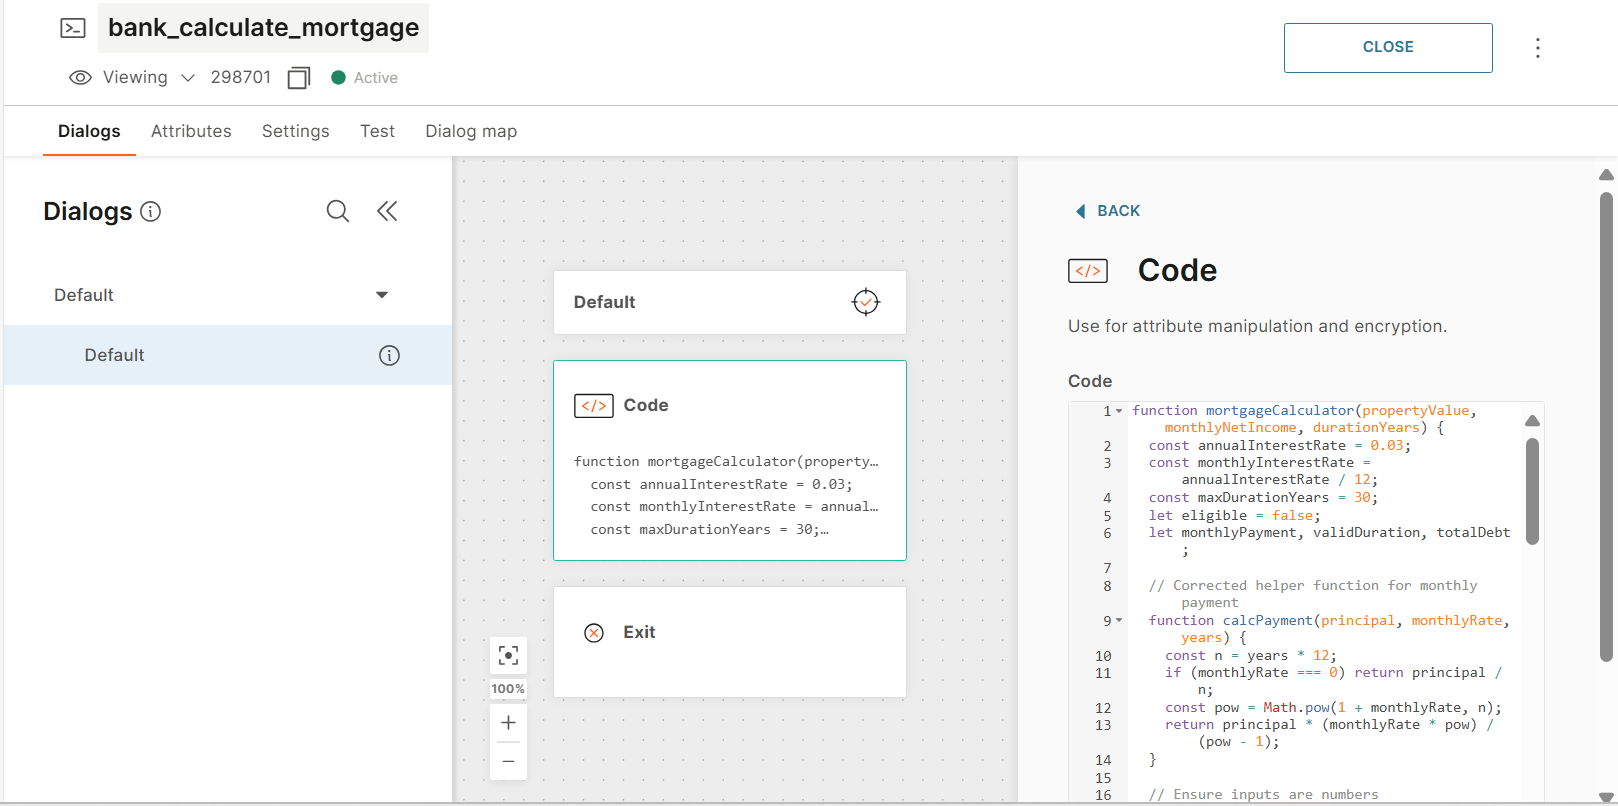Screen dimensions: 1618x806
Task: Click the copy ID icon next to 298701
Action: (x=298, y=78)
